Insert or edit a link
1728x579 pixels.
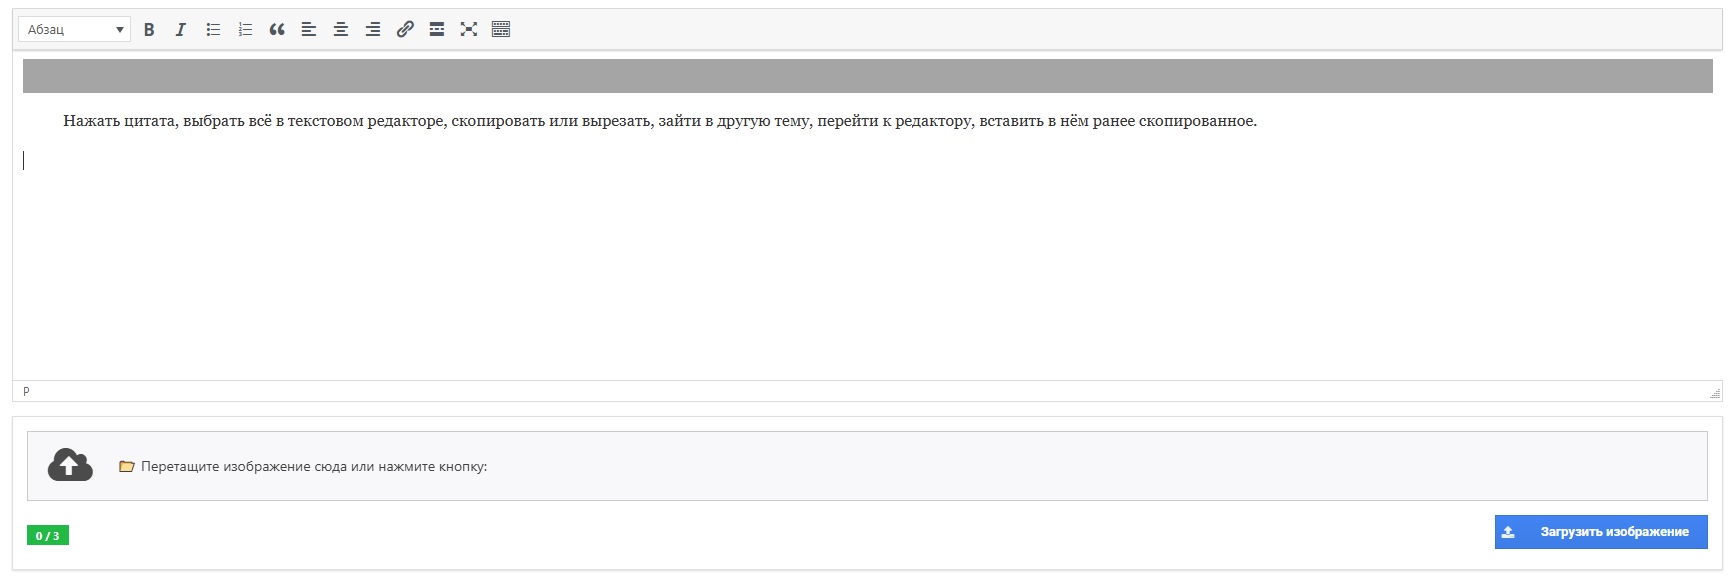[x=405, y=30]
